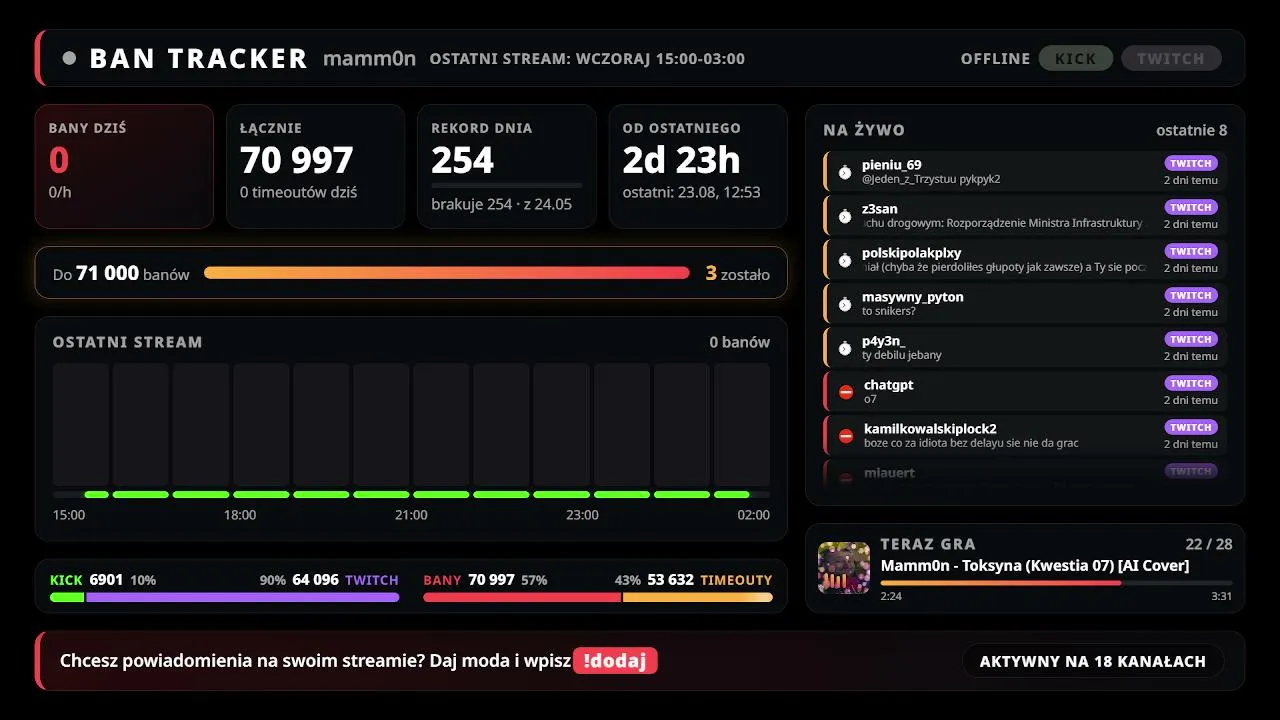Click the 53 632 TIMEOUTY count
1280x720 pixels.
pos(671,580)
